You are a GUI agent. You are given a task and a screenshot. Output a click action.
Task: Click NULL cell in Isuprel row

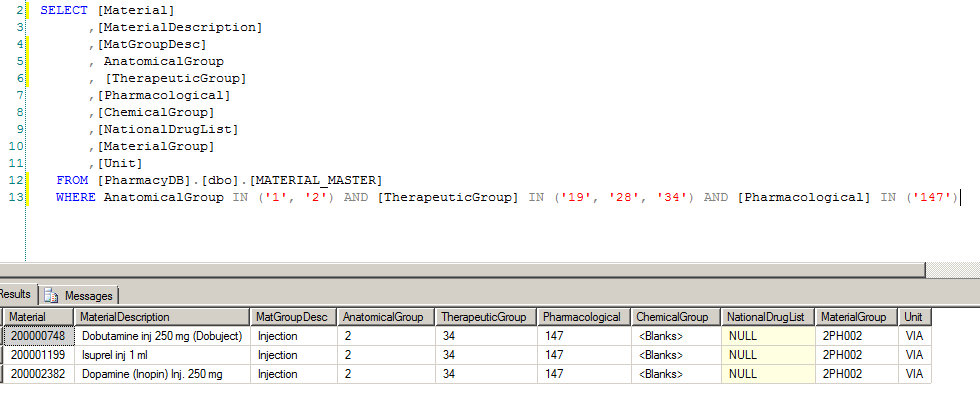tap(768, 355)
